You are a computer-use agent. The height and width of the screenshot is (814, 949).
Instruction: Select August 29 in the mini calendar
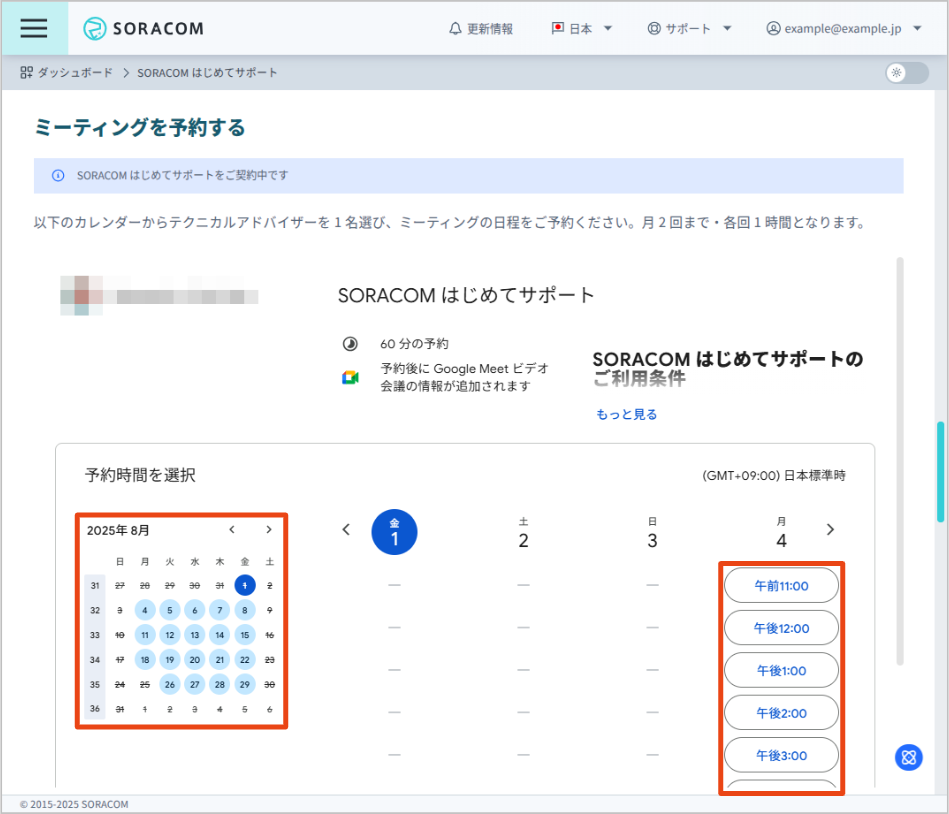pos(245,684)
